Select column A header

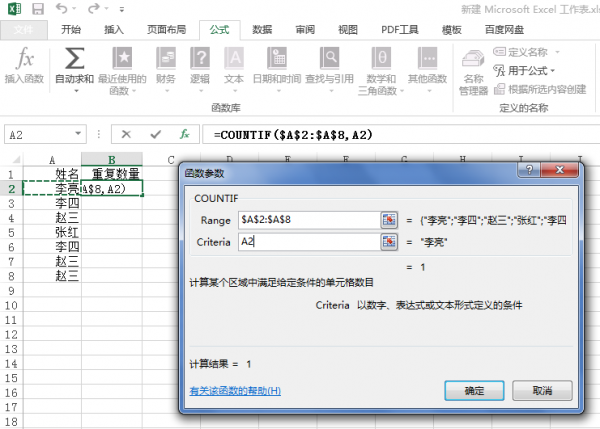[x=52, y=160]
